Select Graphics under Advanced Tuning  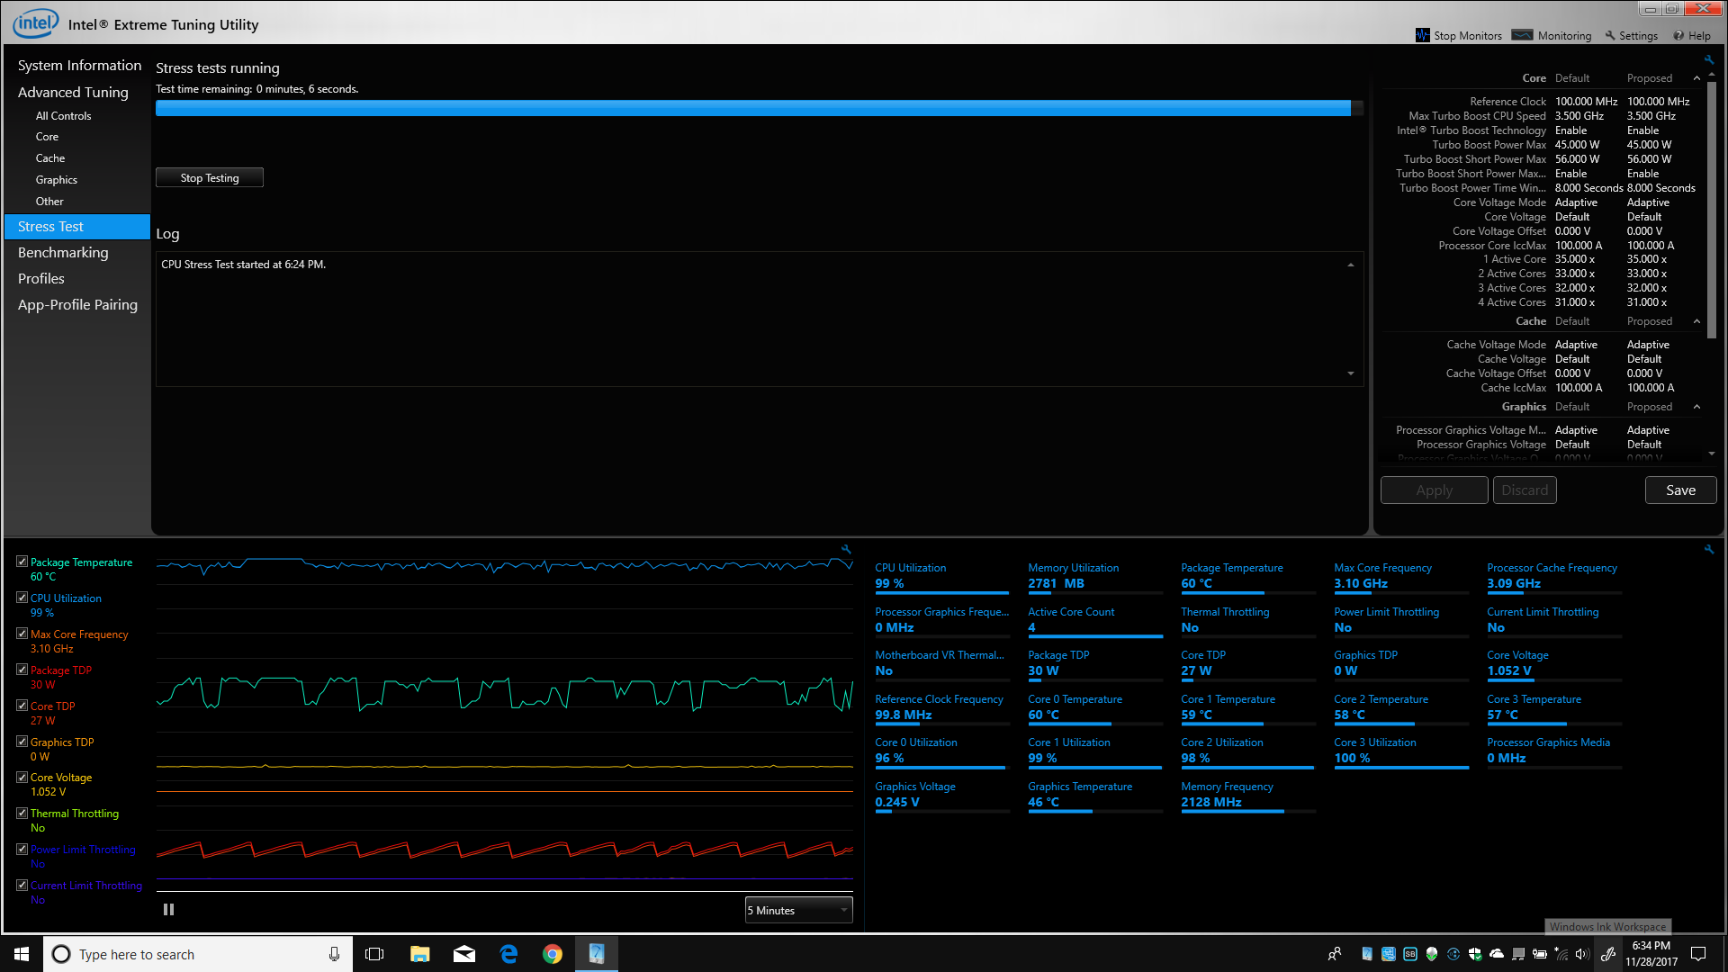tap(56, 180)
